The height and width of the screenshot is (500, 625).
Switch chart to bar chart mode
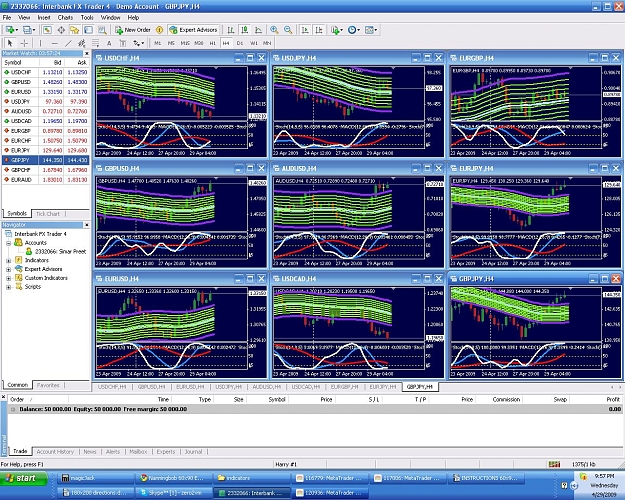(231, 30)
